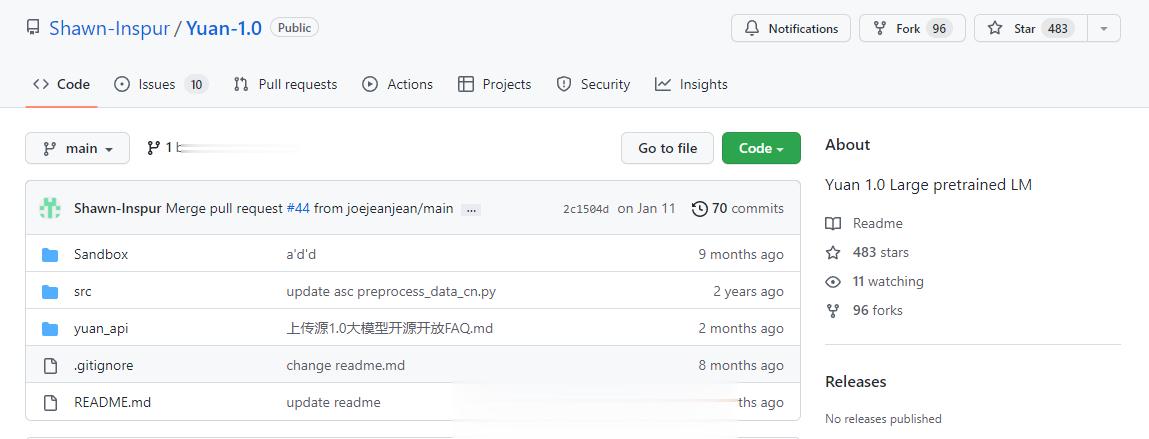Click the Shawn-Inspur avatar in commit row
The height and width of the screenshot is (439, 1149).
coord(50,208)
